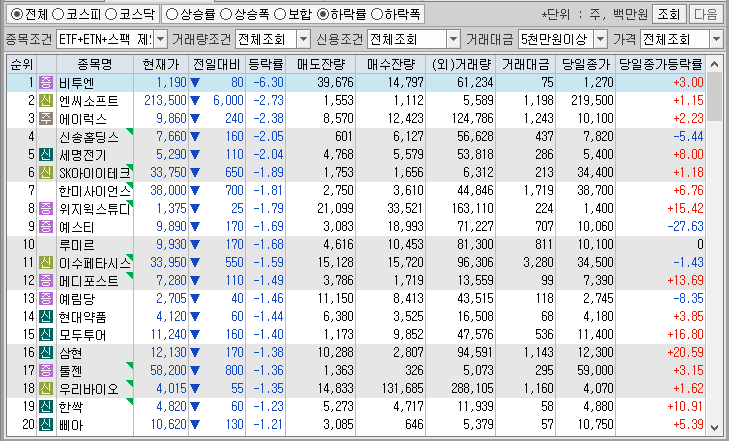Select the 에이럭스 stock name
Image resolution: width=729 pixels, height=441 pixels.
(83, 118)
